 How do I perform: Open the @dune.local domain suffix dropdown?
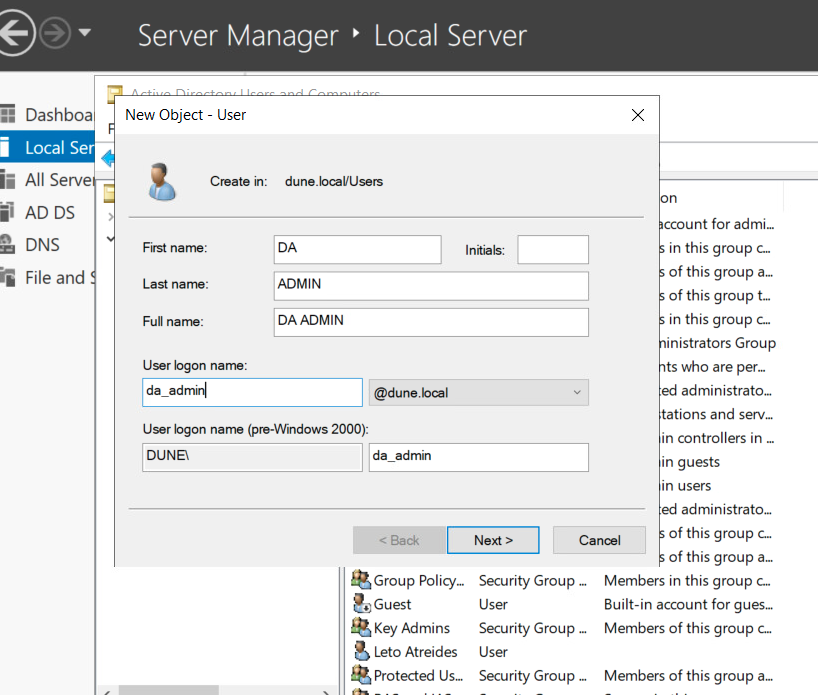(478, 393)
